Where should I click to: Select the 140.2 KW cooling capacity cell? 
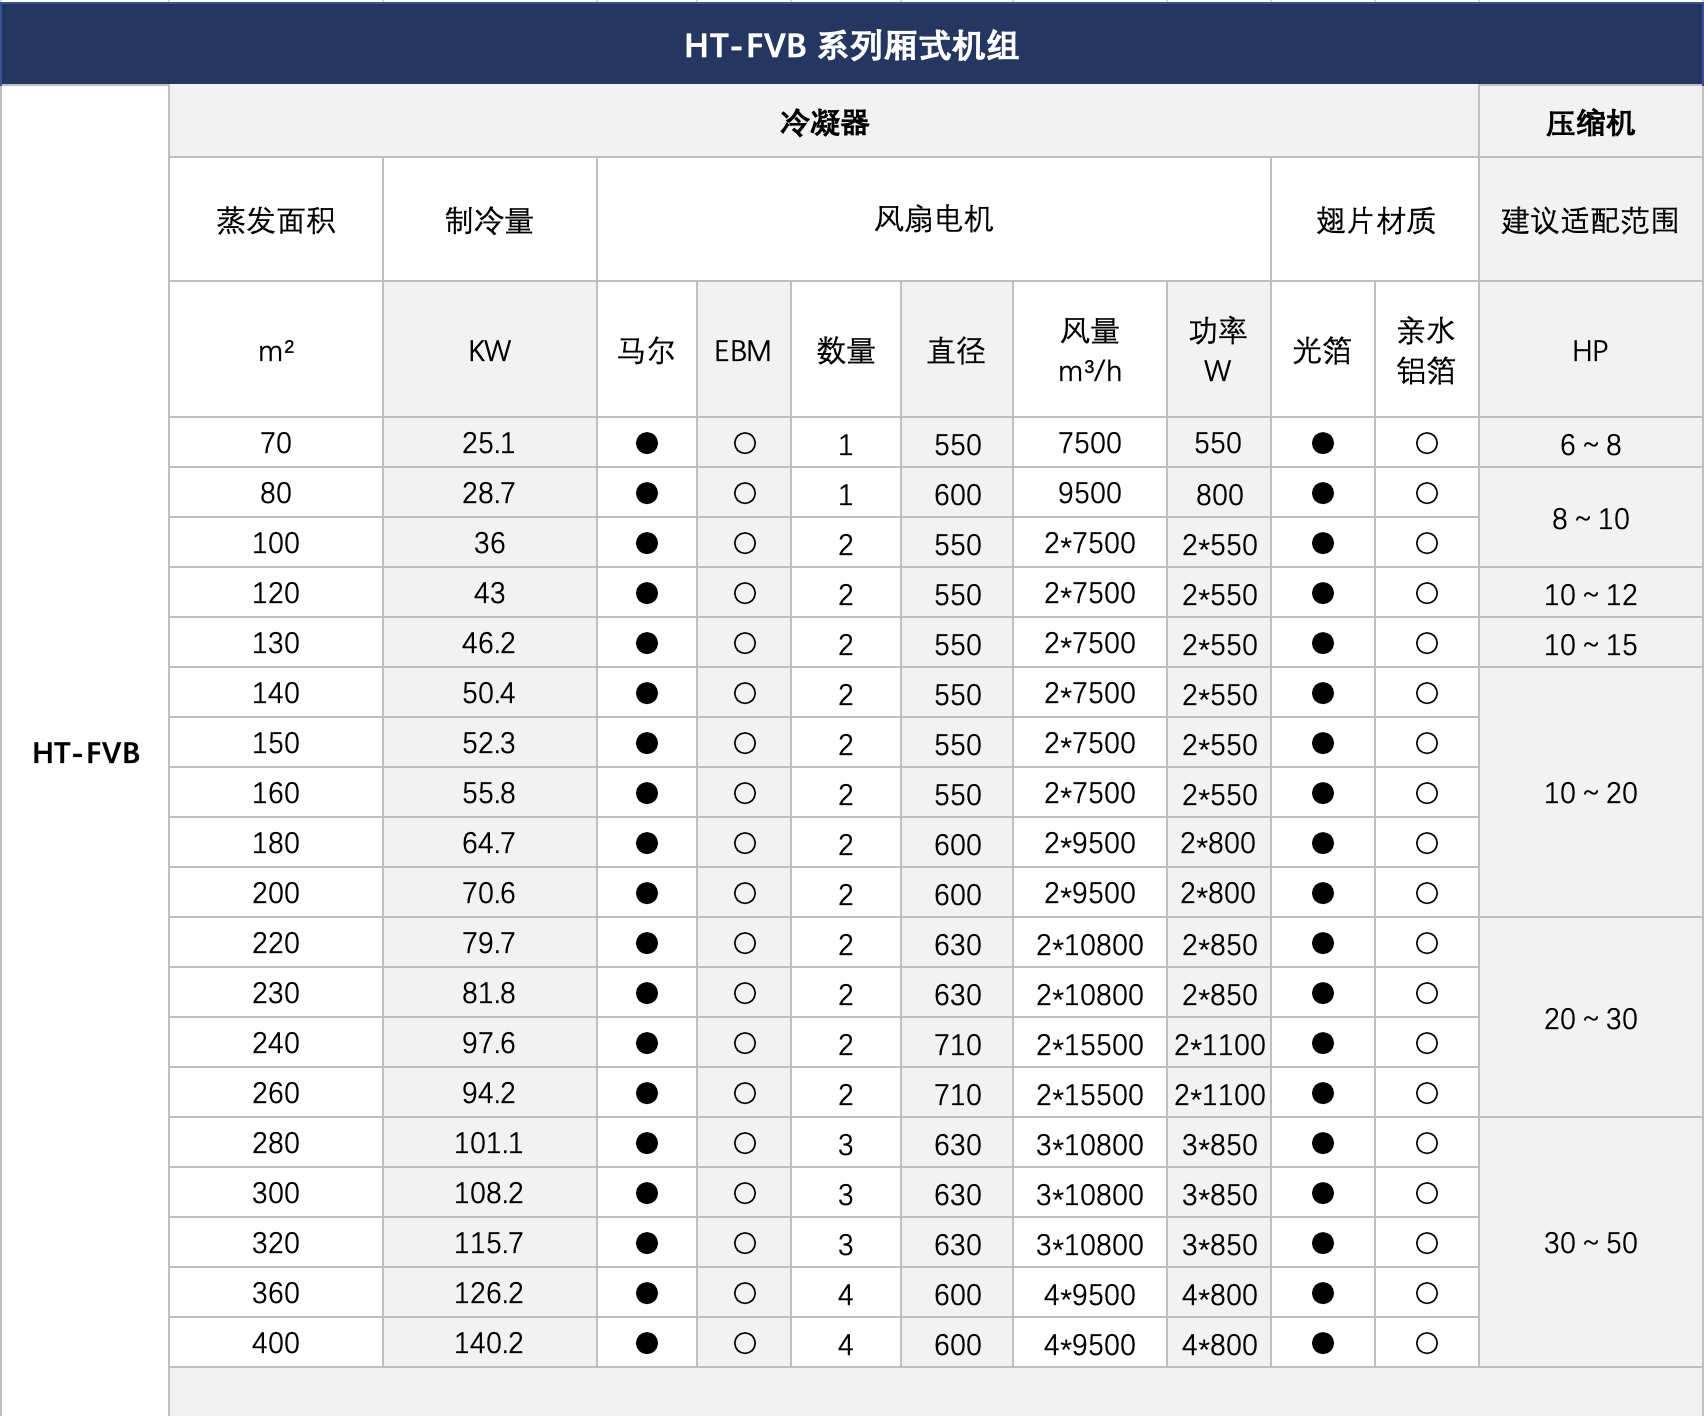(489, 1343)
